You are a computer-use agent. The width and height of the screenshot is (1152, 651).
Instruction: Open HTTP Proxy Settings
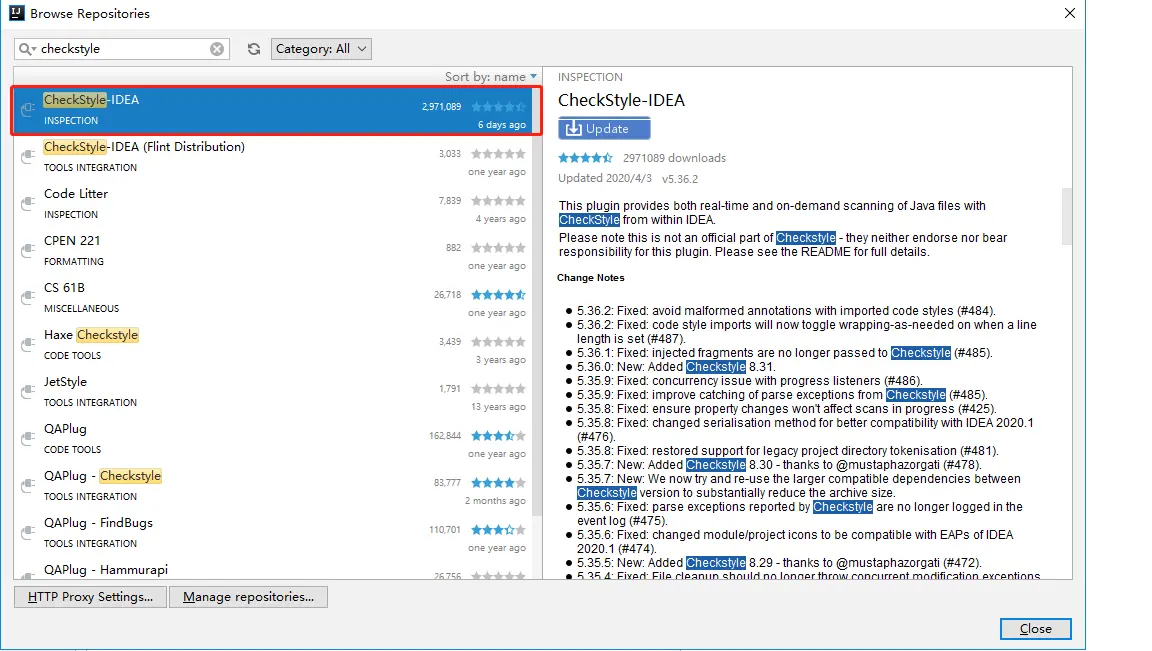[x=90, y=597]
